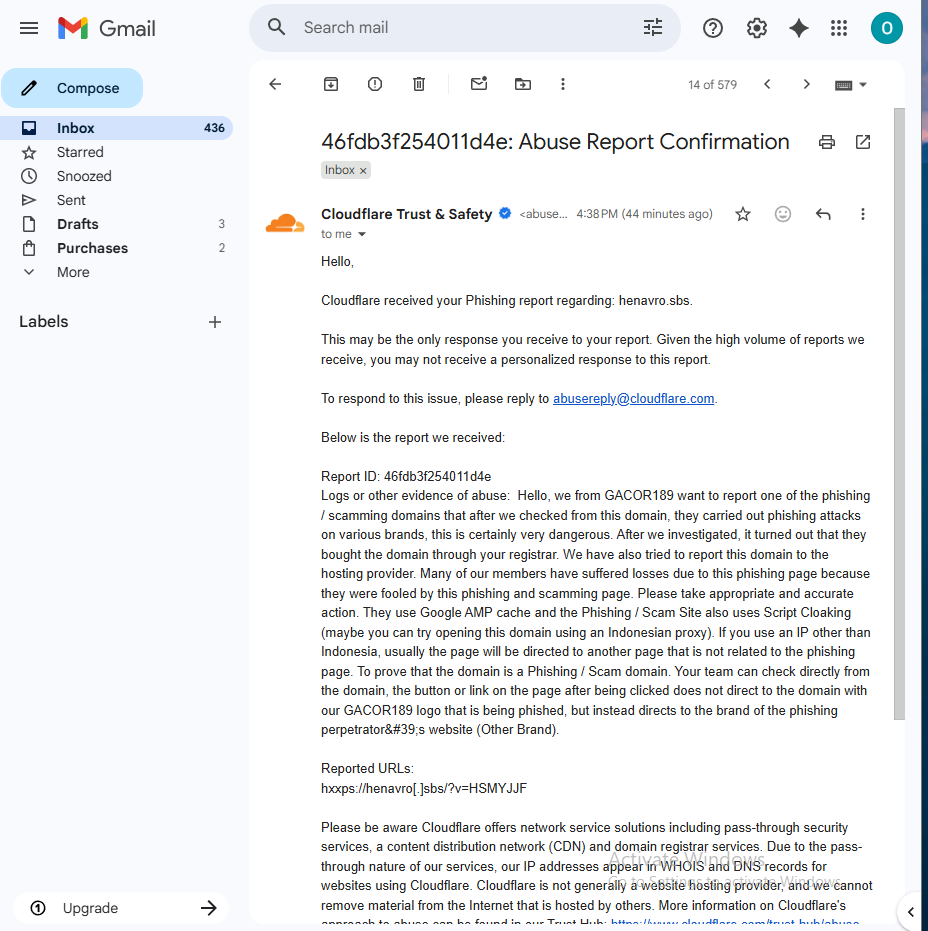Click the reported URL hxxps://henavro text

pyautogui.click(x=424, y=788)
